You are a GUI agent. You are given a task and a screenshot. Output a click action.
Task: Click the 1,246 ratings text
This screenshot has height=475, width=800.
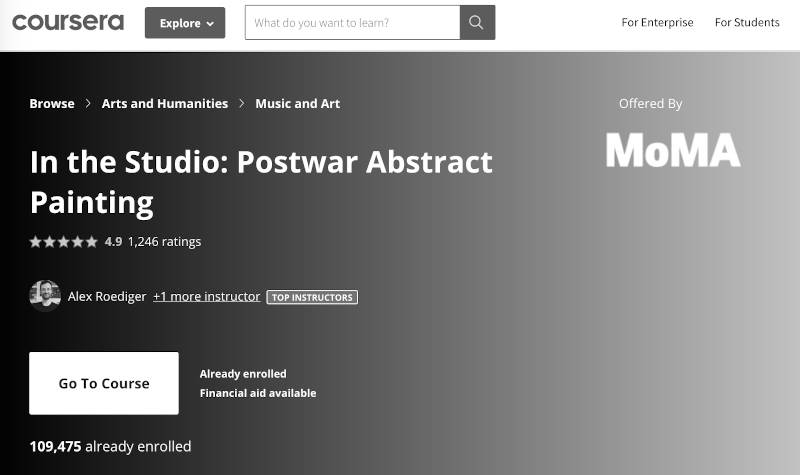[164, 242]
